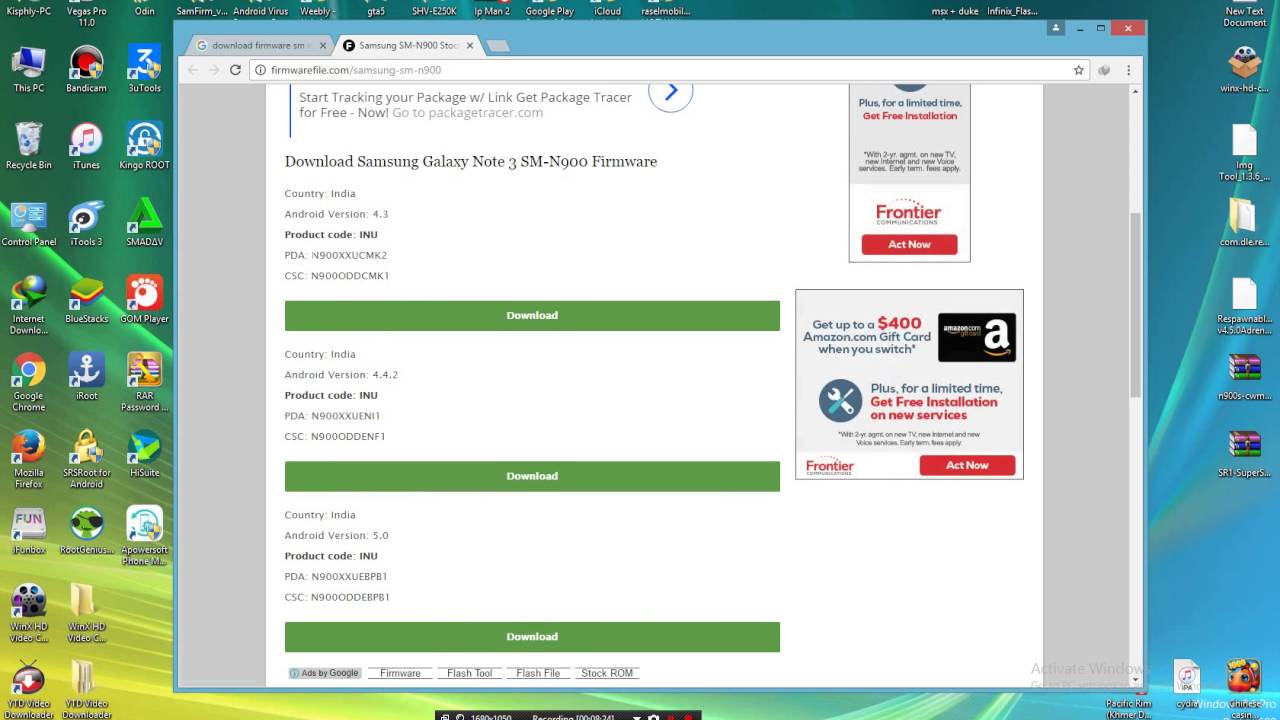The height and width of the screenshot is (720, 1280).
Task: Select the Download Samsung Galaxy Note 3 heading
Action: tap(471, 161)
